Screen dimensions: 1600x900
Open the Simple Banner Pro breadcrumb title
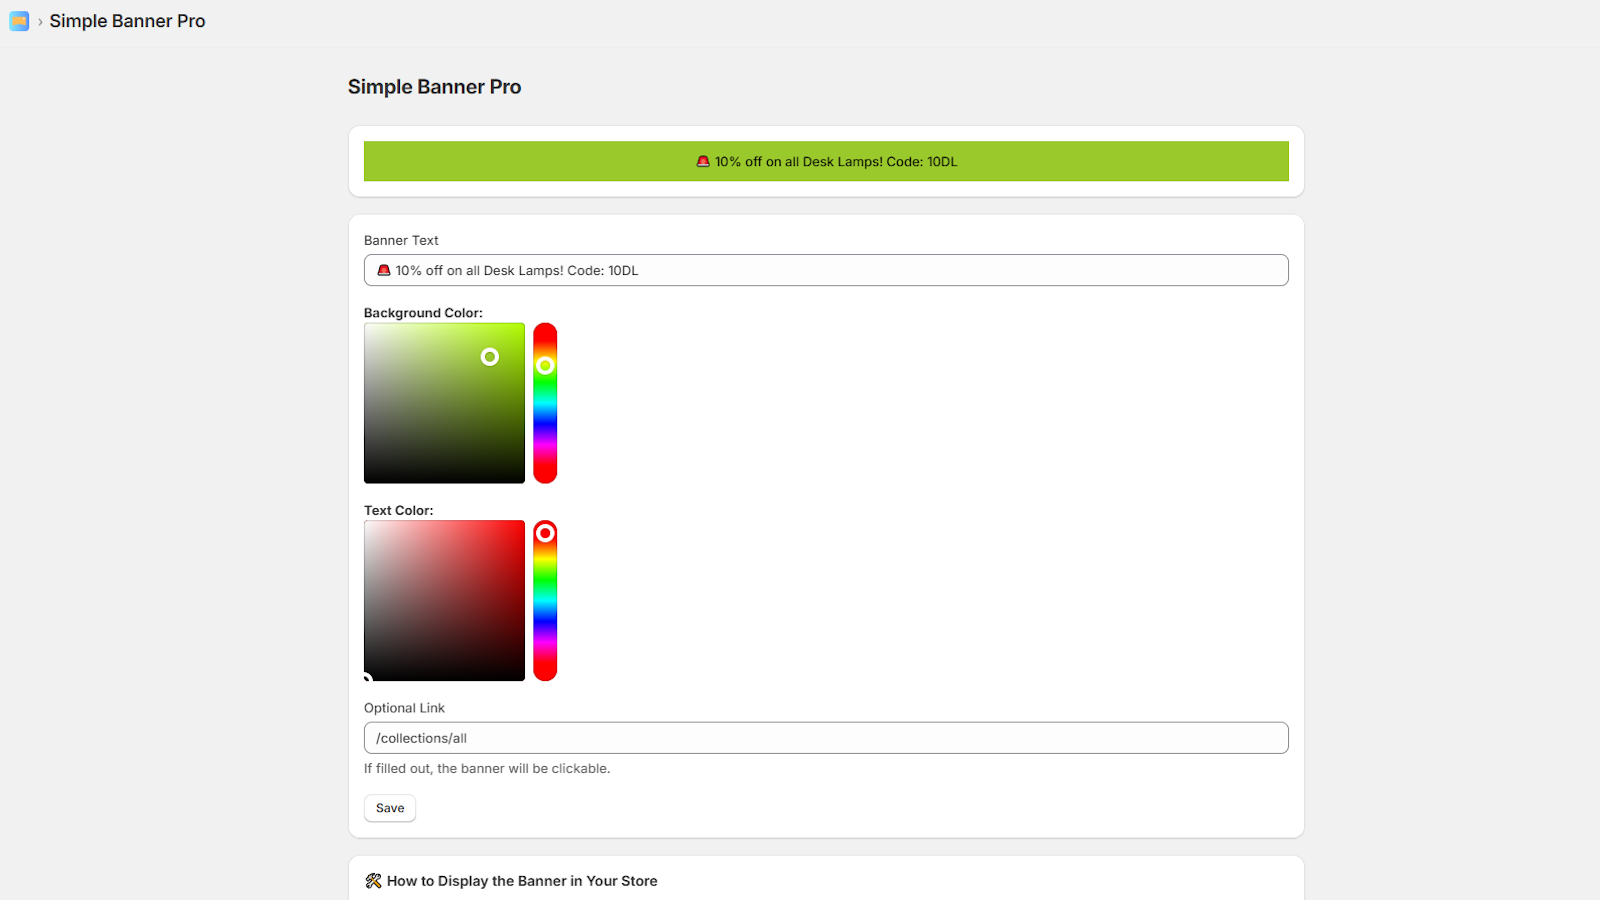coord(127,21)
